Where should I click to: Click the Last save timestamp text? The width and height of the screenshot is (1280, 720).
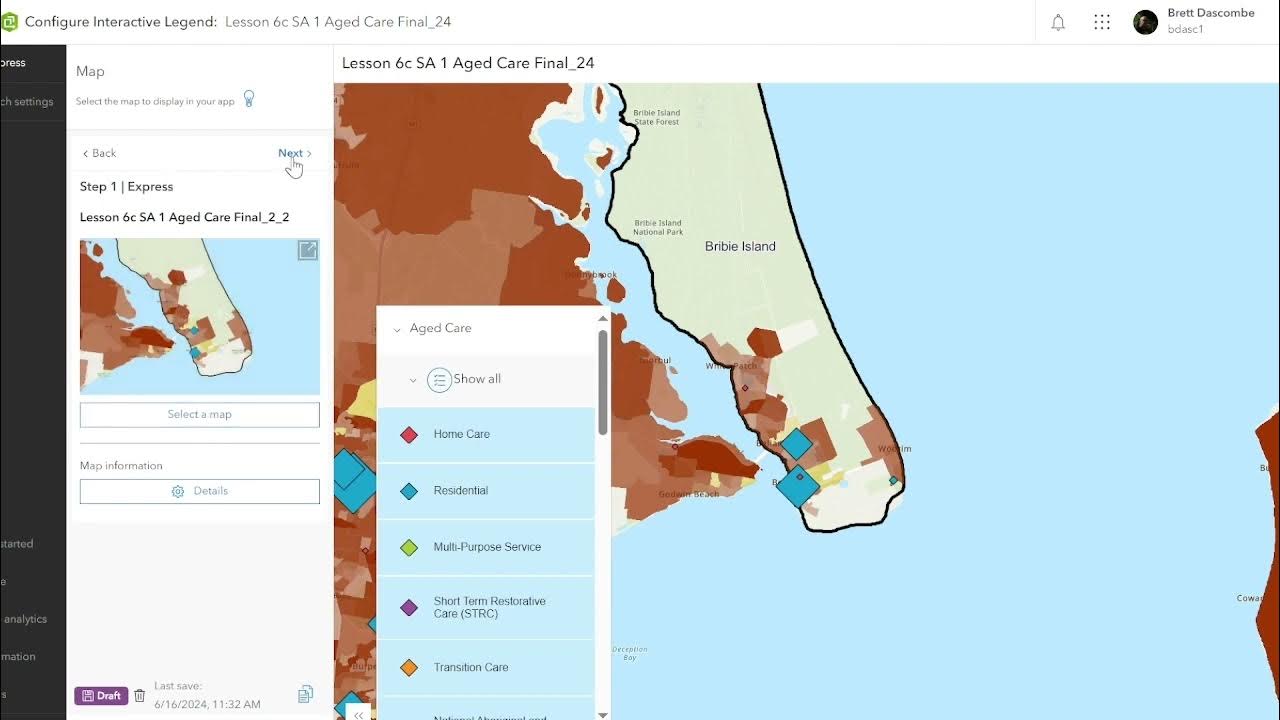pos(208,695)
